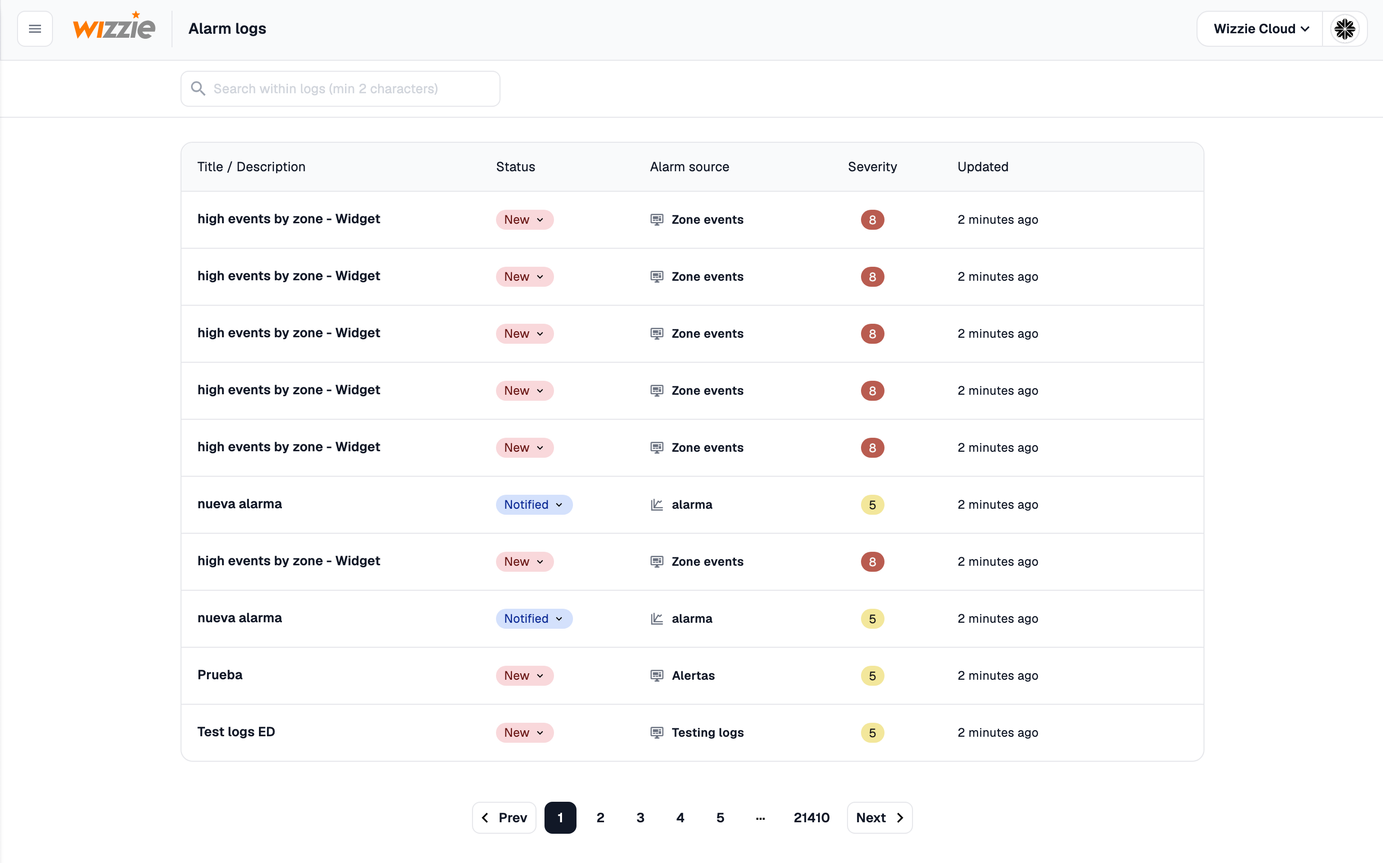1383x863 pixels.
Task: Click the monitor icon beside Alertas
Action: [657, 676]
